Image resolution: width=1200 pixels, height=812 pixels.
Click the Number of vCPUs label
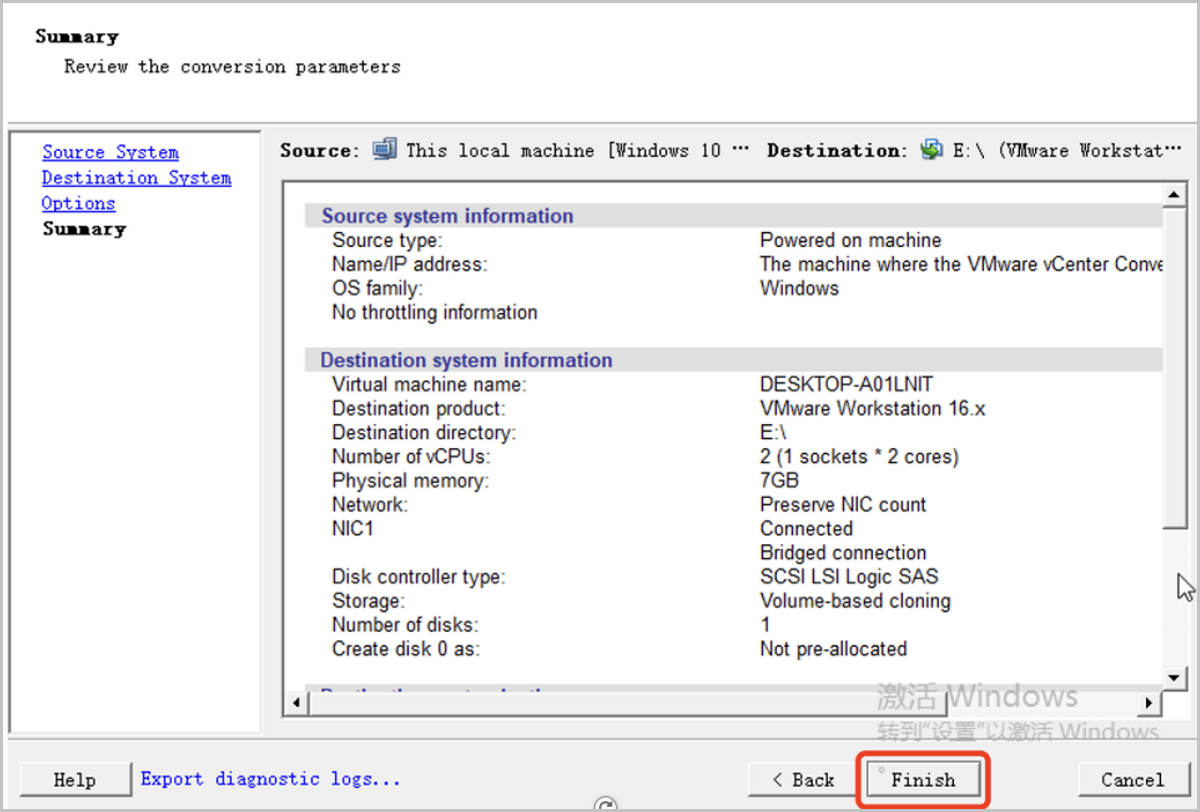411,456
